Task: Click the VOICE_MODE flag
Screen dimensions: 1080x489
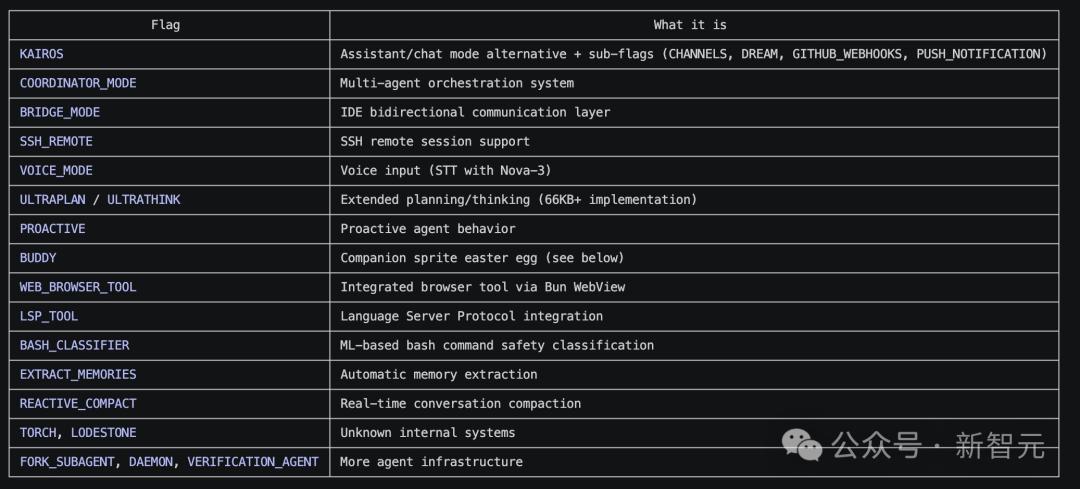Action: 56,170
